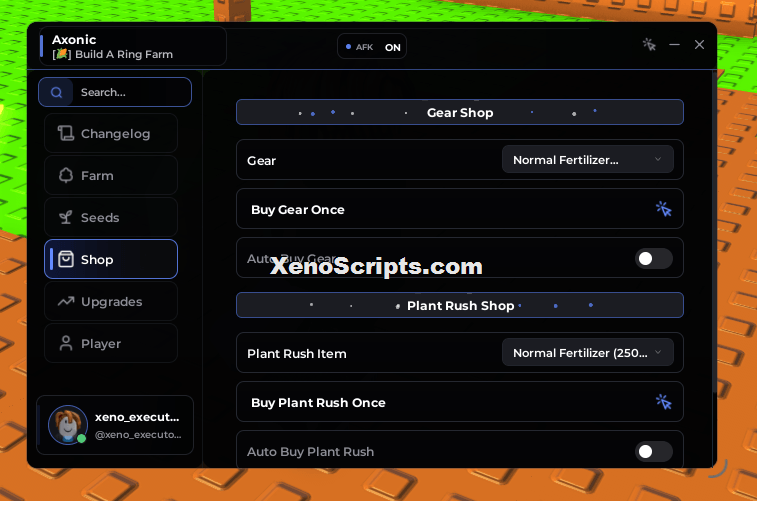
Task: Focus the Search... input field
Action: pyautogui.click(x=115, y=92)
